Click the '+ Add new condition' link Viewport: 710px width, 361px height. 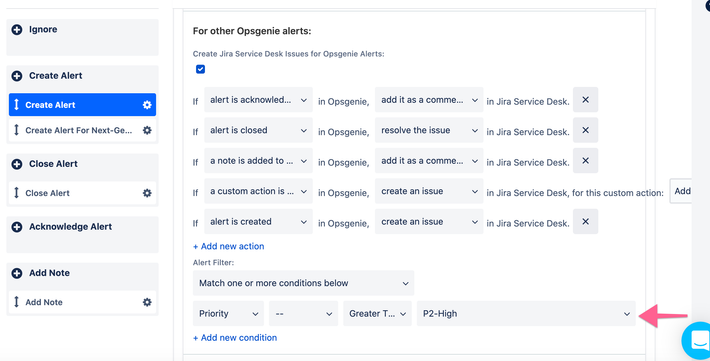coord(235,338)
